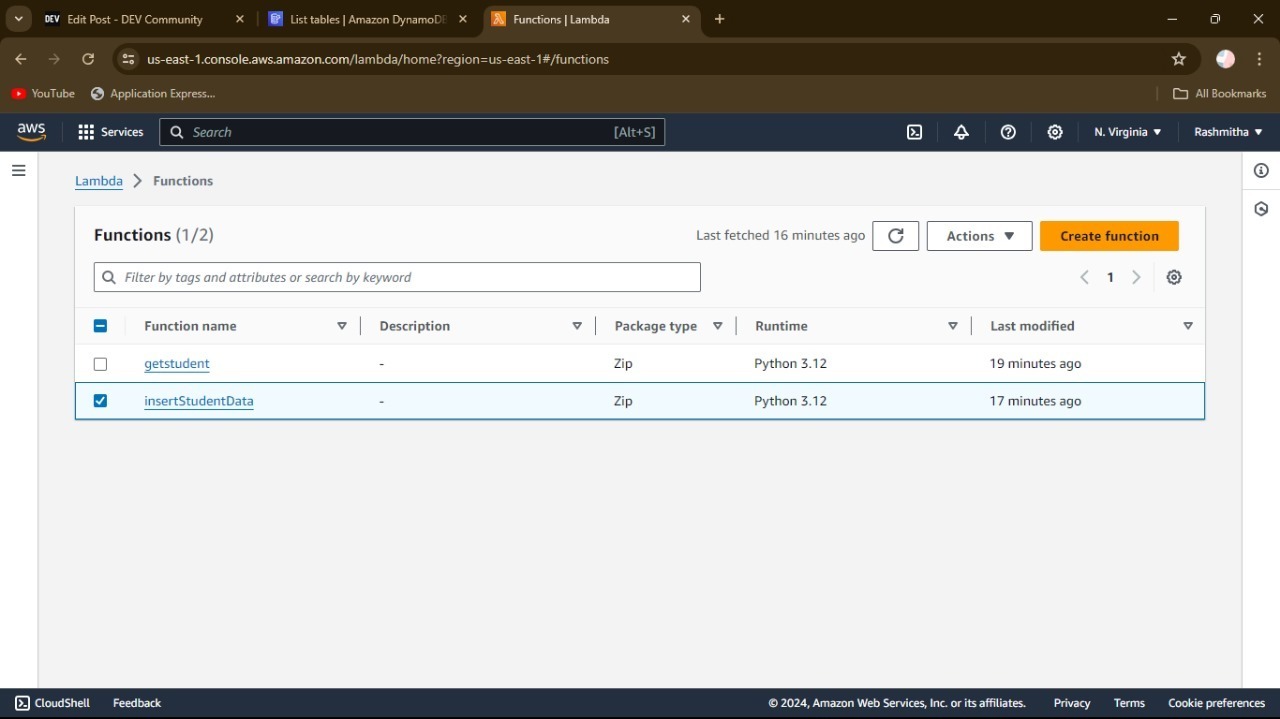This screenshot has height=719, width=1280.
Task: Open CloudShell from the footer
Action: (x=52, y=703)
